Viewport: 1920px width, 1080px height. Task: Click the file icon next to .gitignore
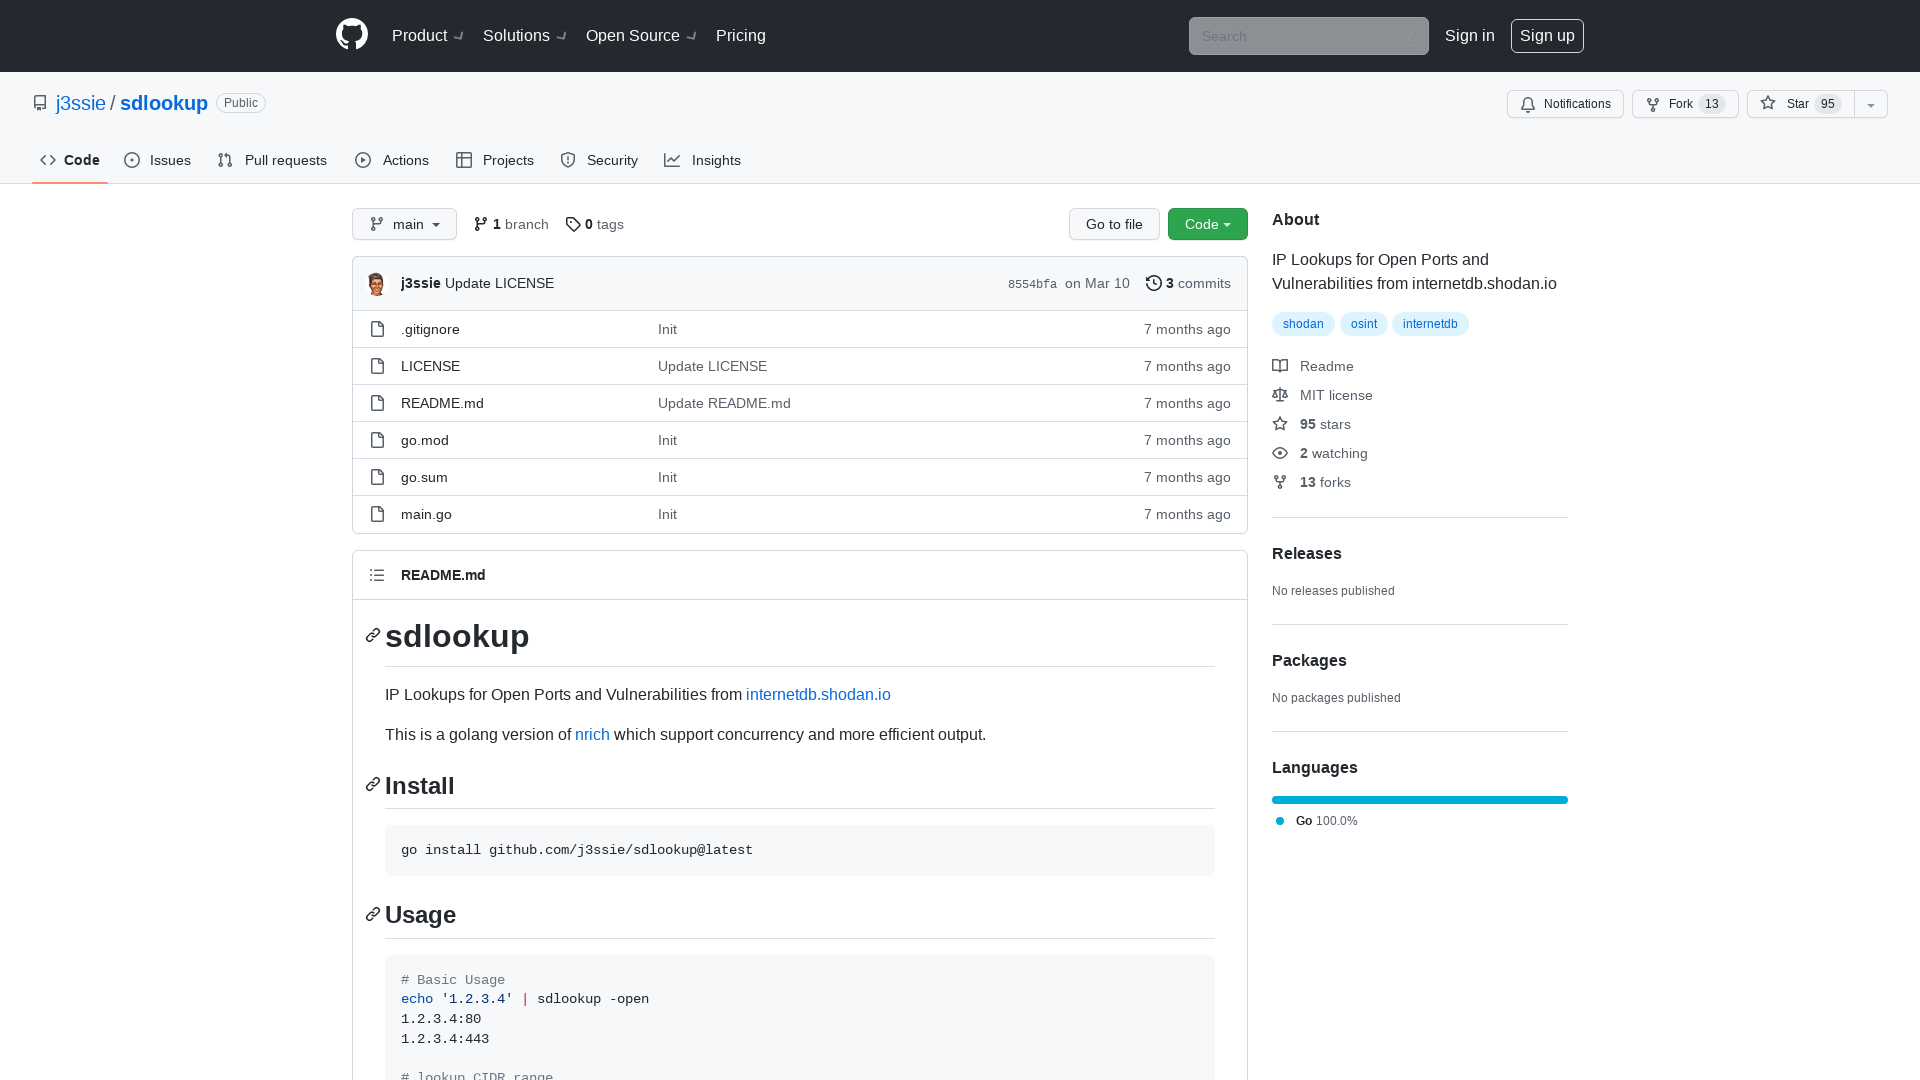point(377,329)
